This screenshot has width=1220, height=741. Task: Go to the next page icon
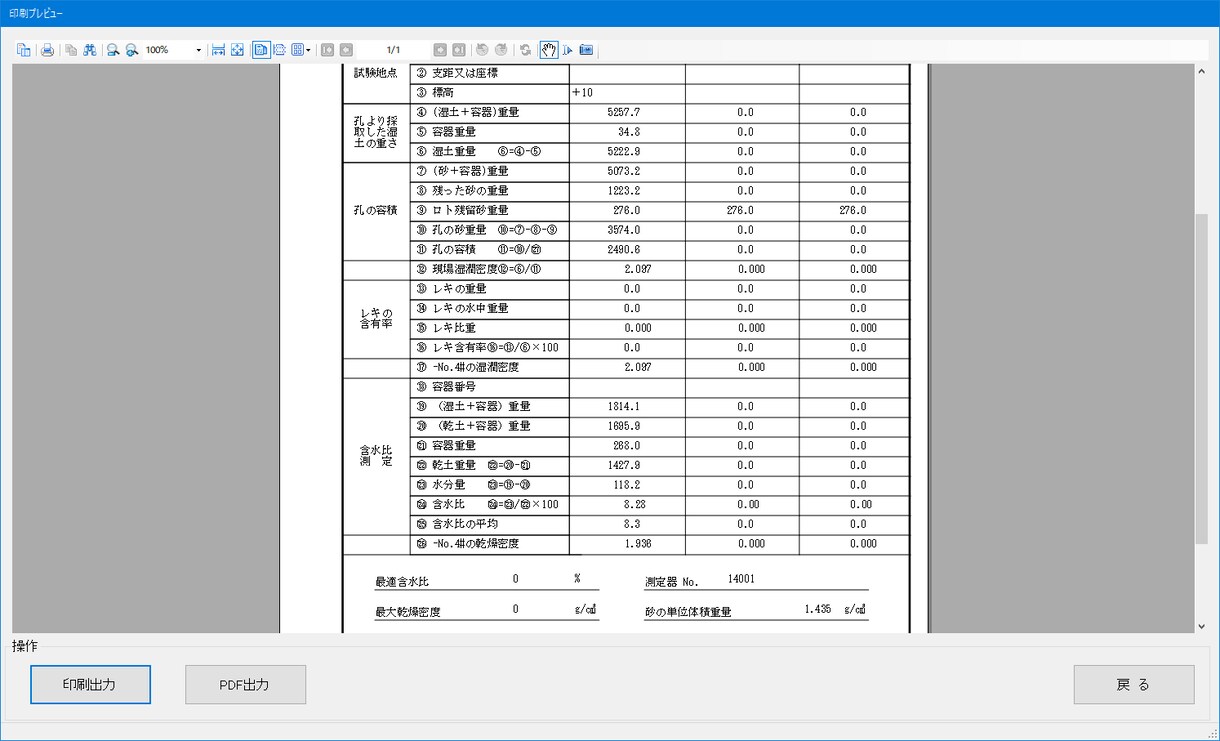[440, 50]
